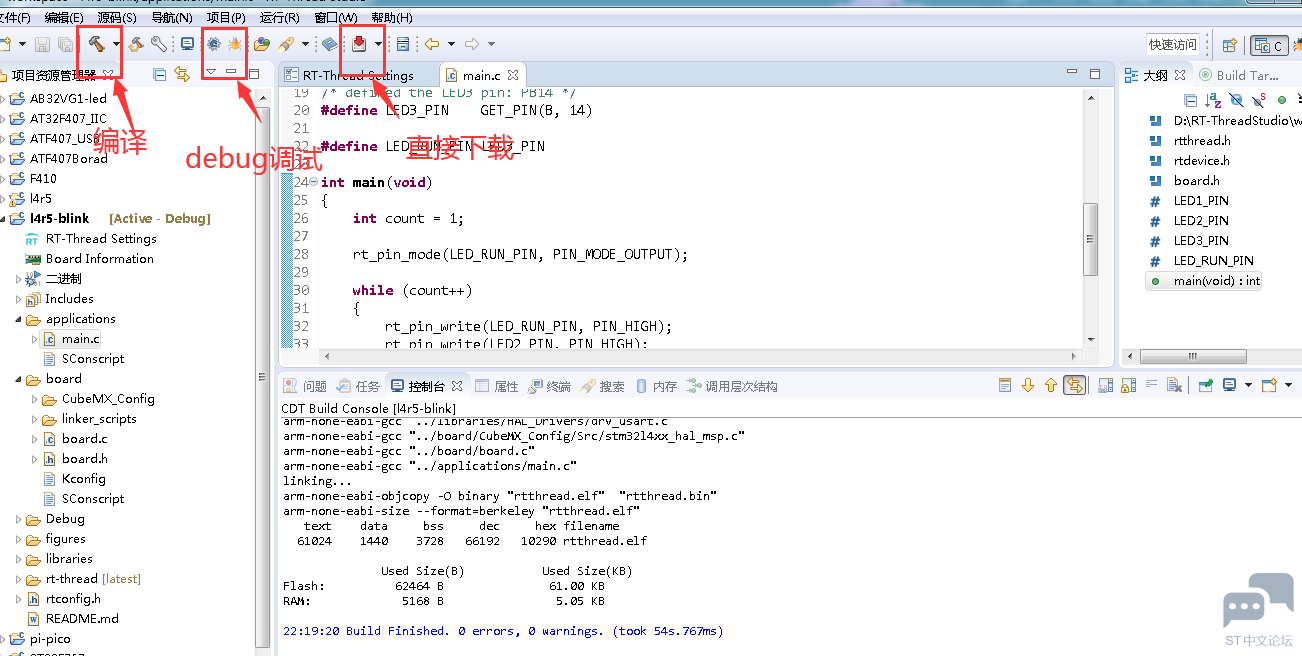1302x656 pixels.
Task: Expand the AB32VG1-led project
Action: pyautogui.click(x=4, y=99)
